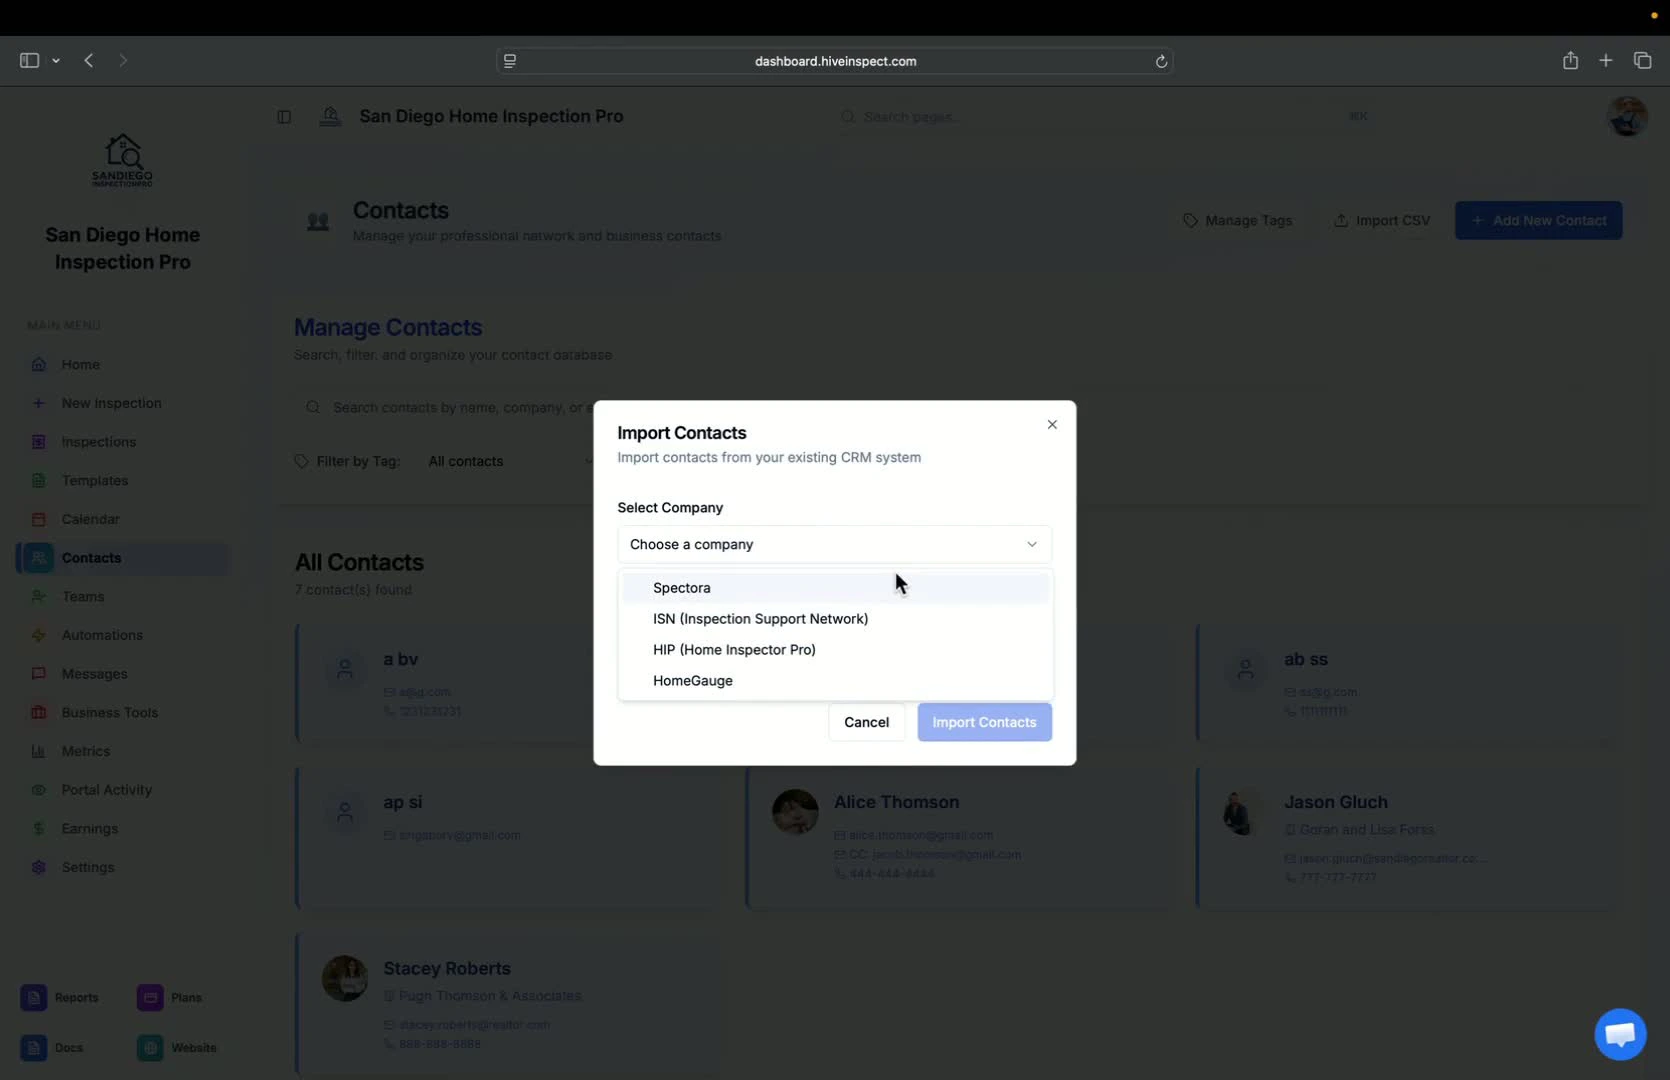Click the Import Contacts button
1670x1080 pixels.
(x=984, y=722)
